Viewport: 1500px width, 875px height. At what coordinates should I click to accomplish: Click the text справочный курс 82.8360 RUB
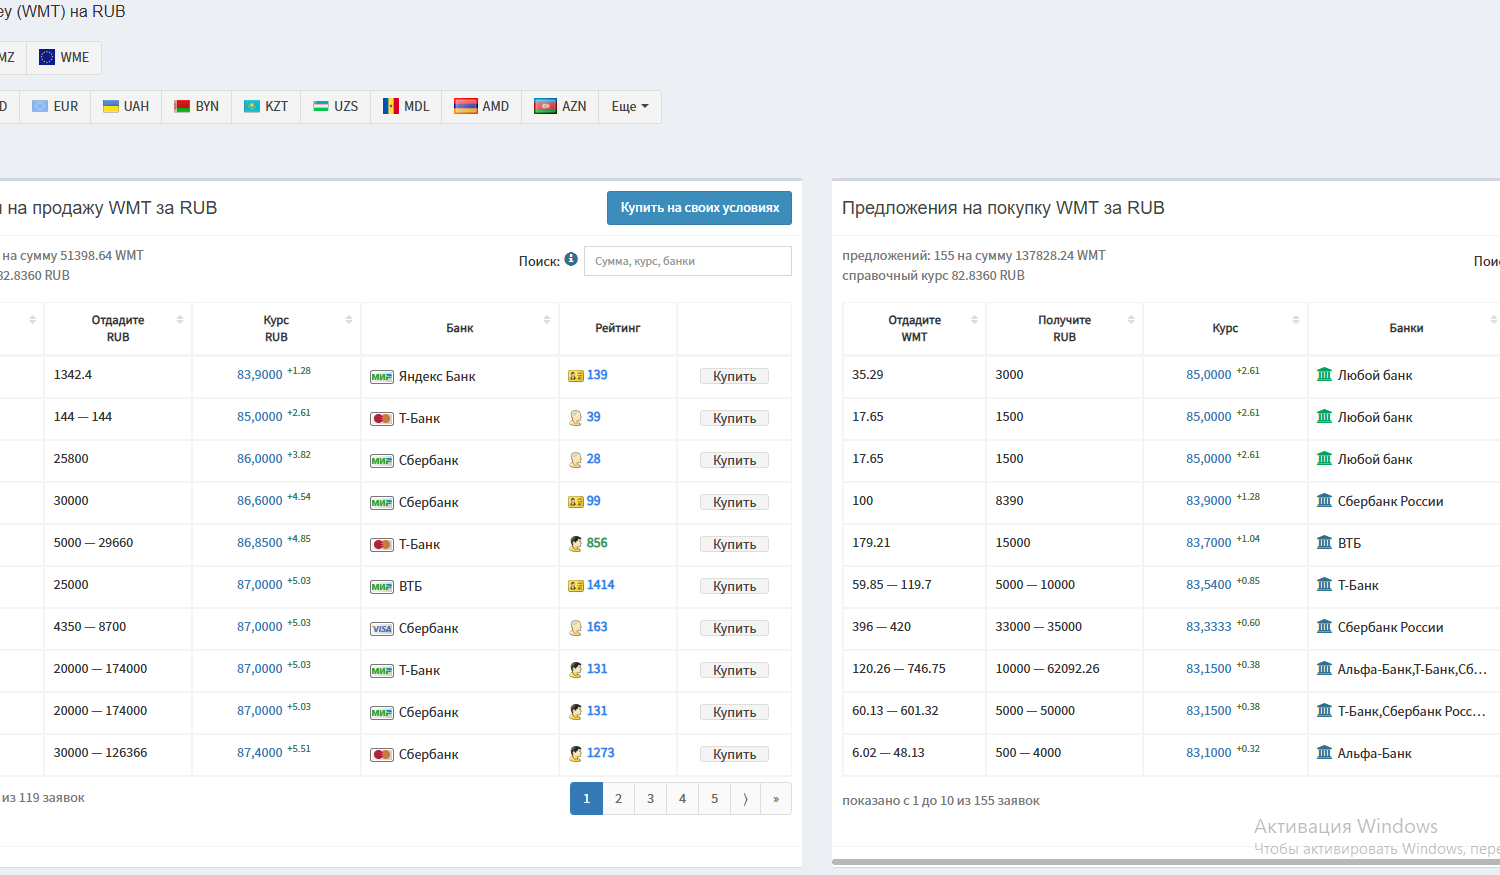(933, 276)
